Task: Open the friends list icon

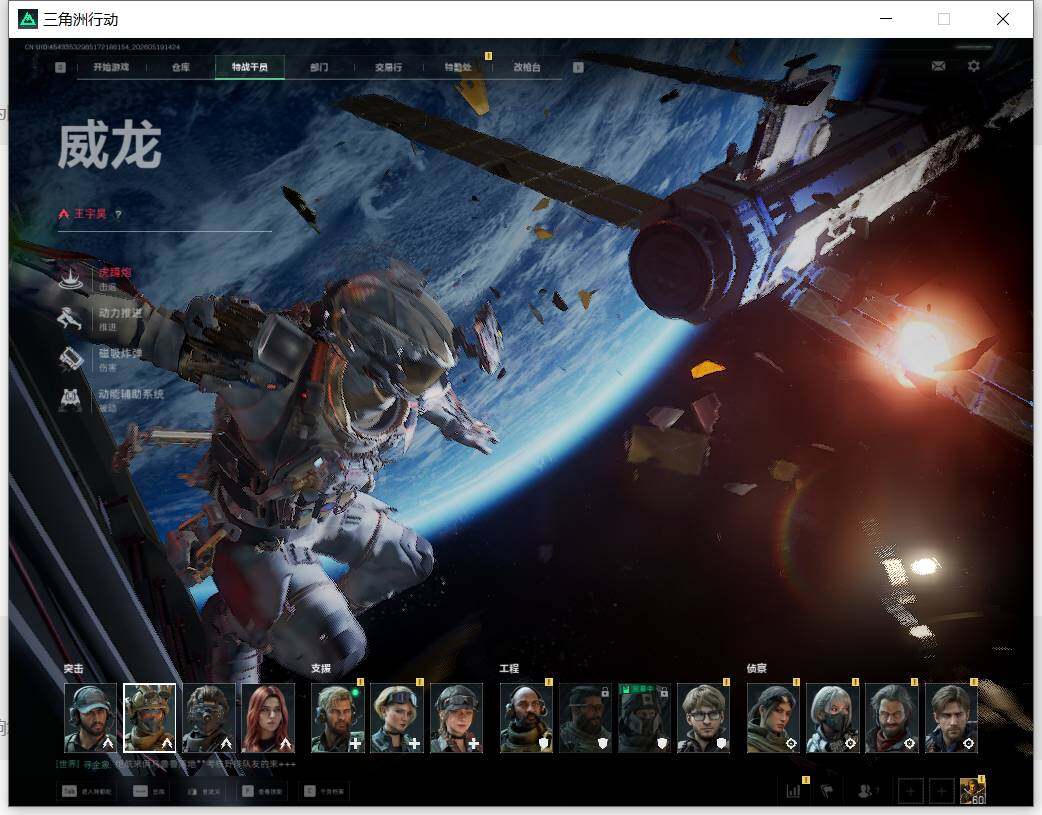Action: (x=867, y=791)
